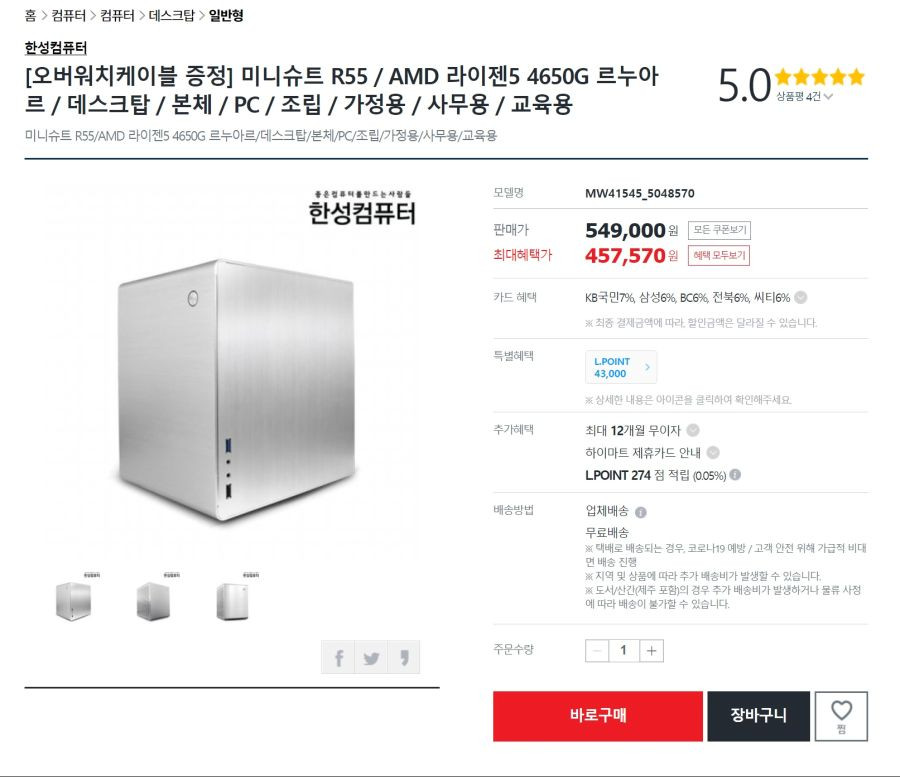Click 바로구매 buy now button
The image size is (900, 777).
pyautogui.click(x=598, y=716)
